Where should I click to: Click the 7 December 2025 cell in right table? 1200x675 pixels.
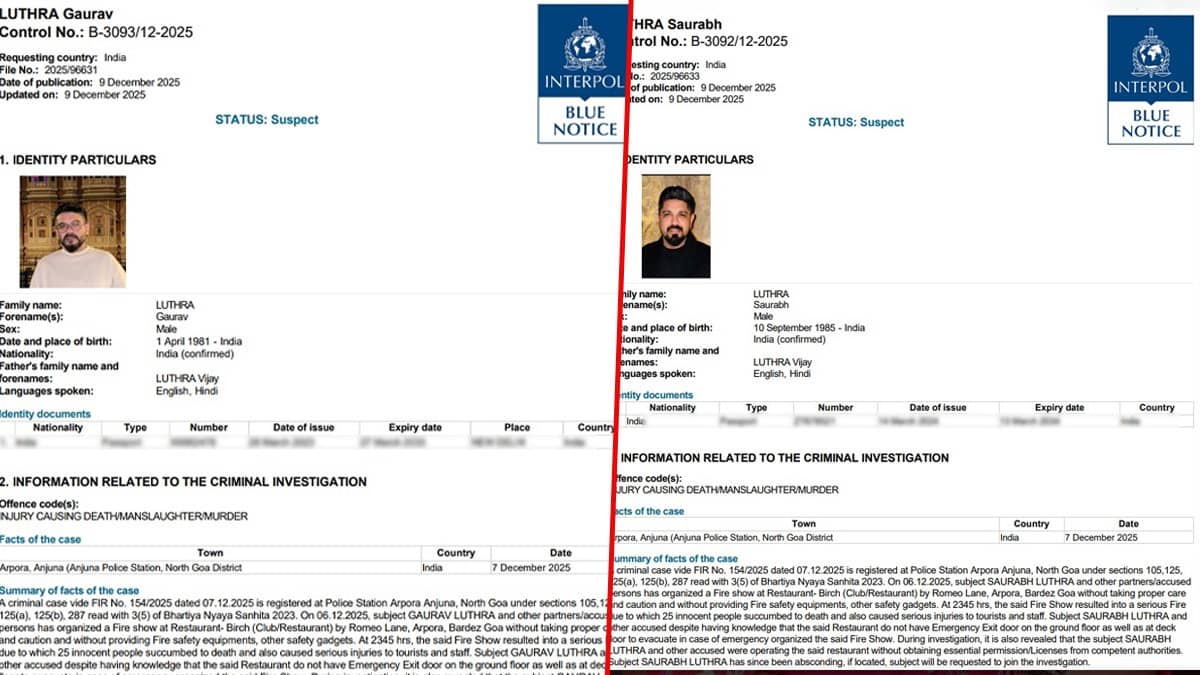1100,537
